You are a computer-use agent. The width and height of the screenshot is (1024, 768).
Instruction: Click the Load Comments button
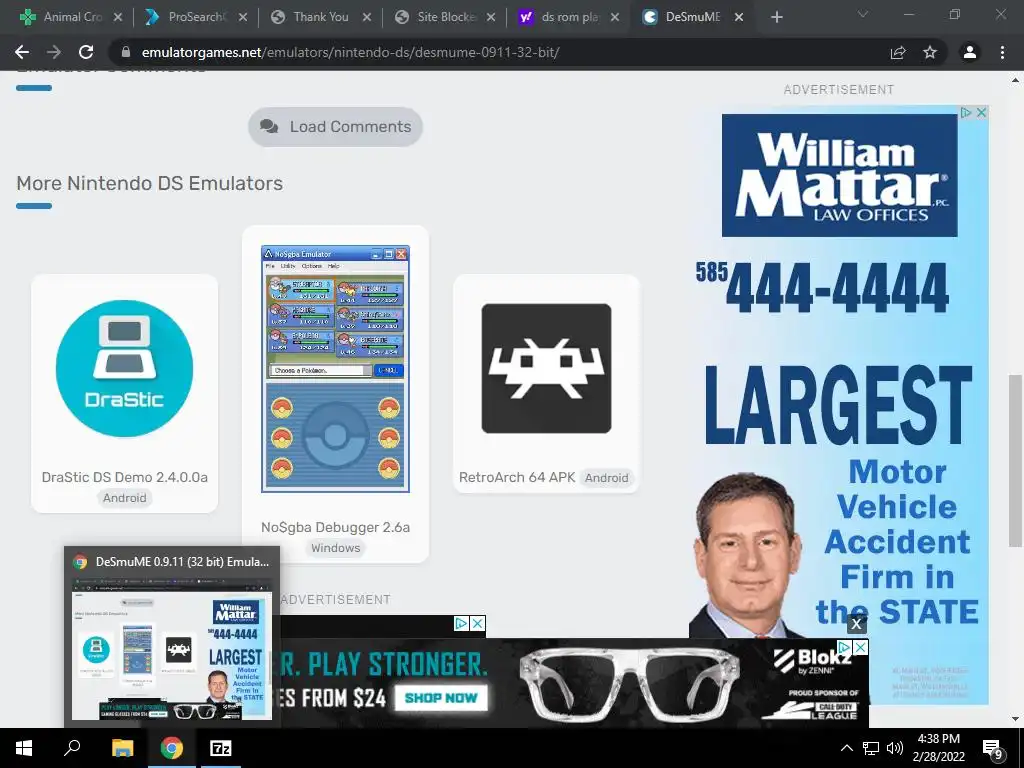[x=335, y=127]
